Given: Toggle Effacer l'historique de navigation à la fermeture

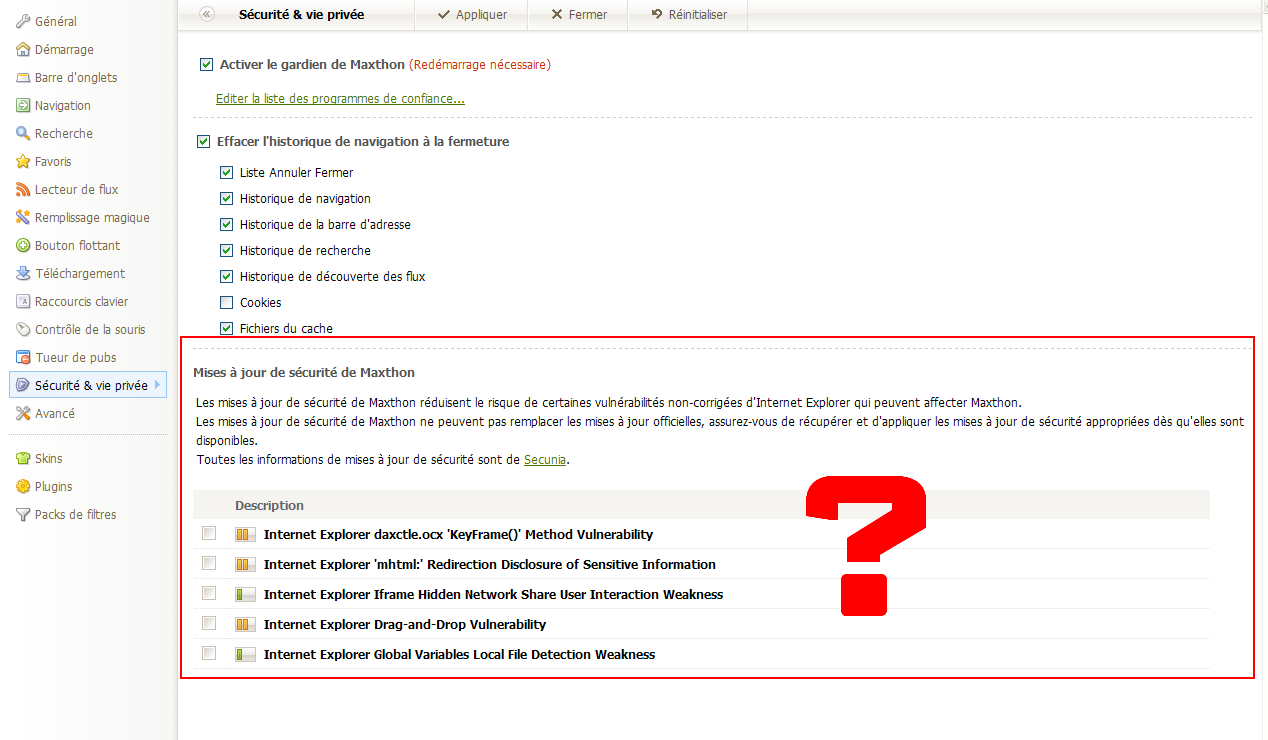Looking at the screenshot, I should pos(204,142).
